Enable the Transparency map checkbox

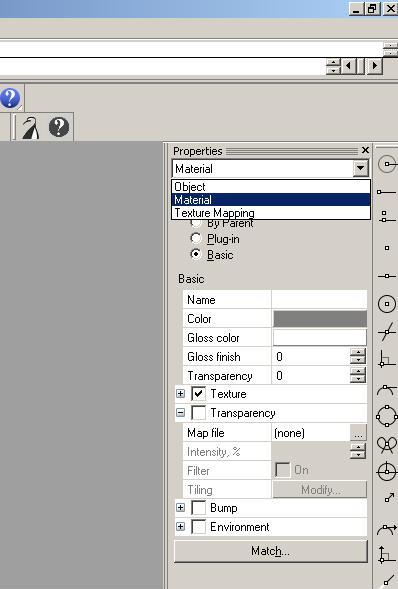198,413
